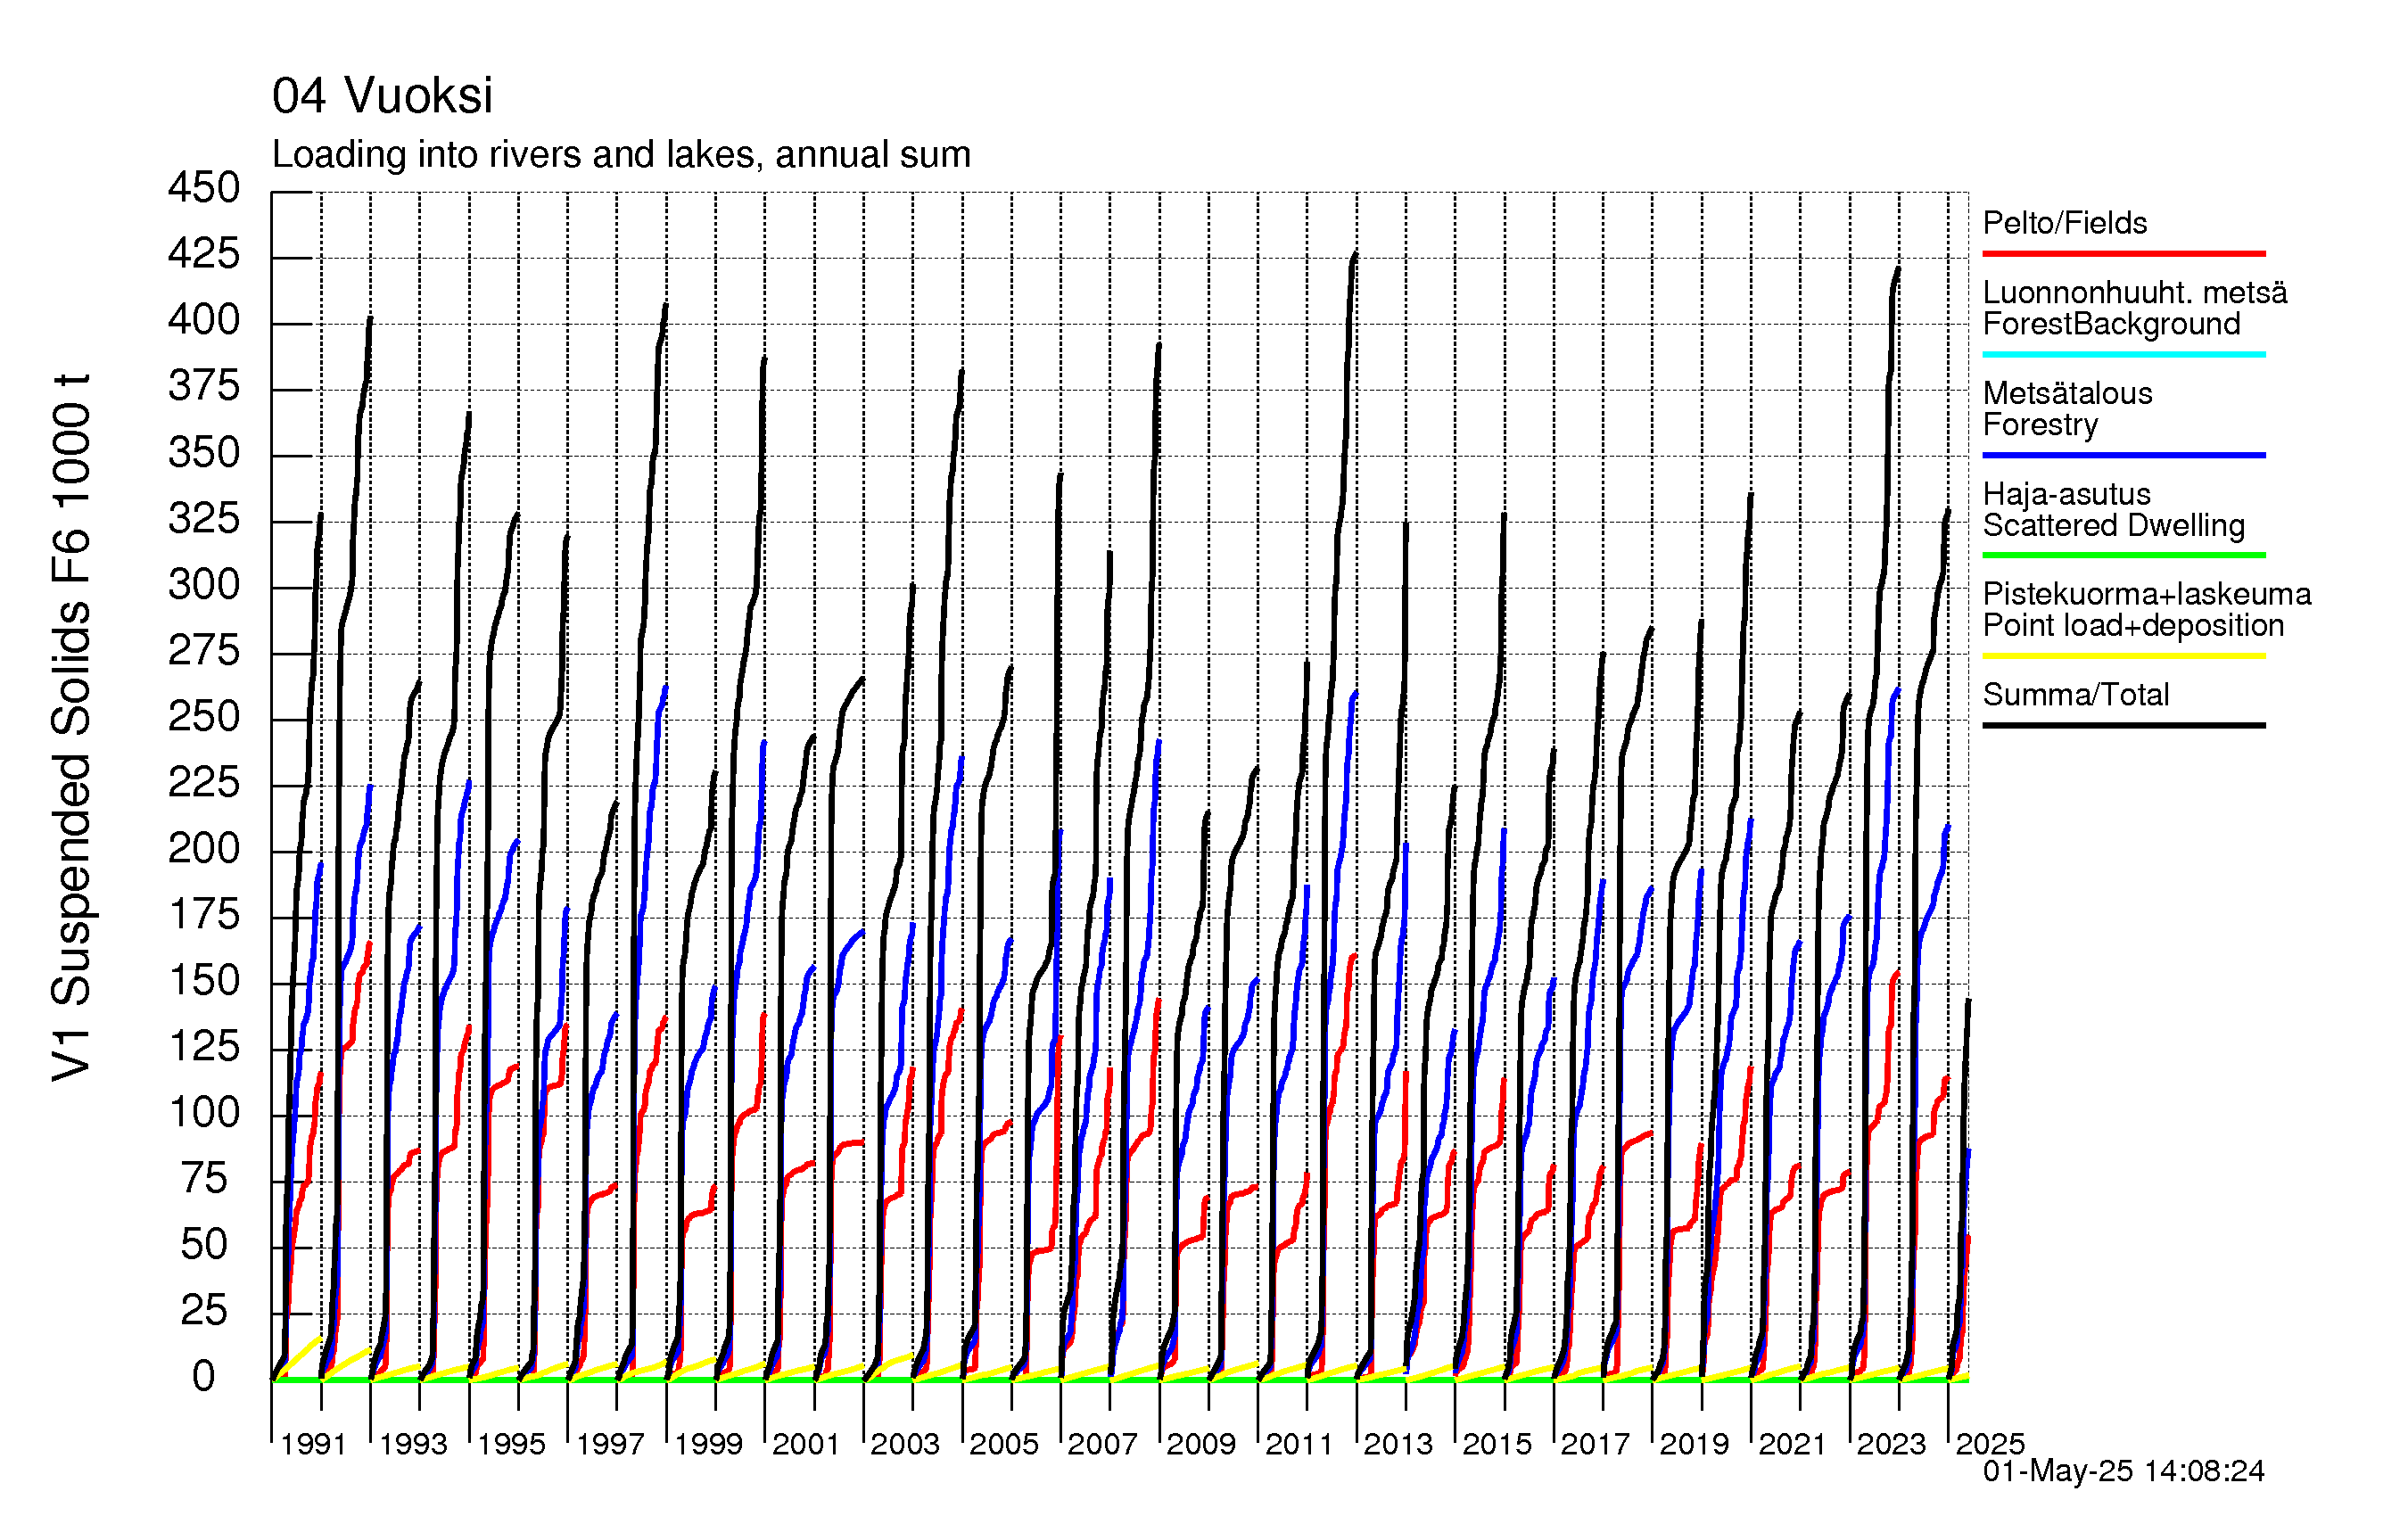
Task: Click the y-axis value 450
Action: pyautogui.click(x=204, y=188)
